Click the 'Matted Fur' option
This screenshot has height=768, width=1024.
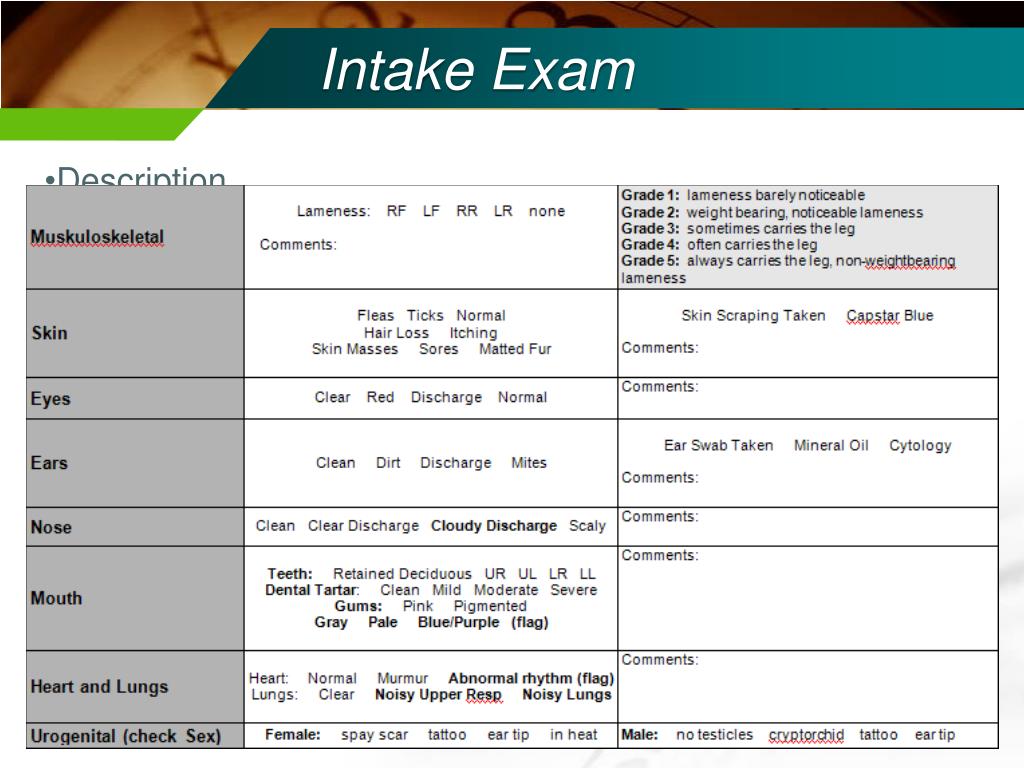[515, 349]
